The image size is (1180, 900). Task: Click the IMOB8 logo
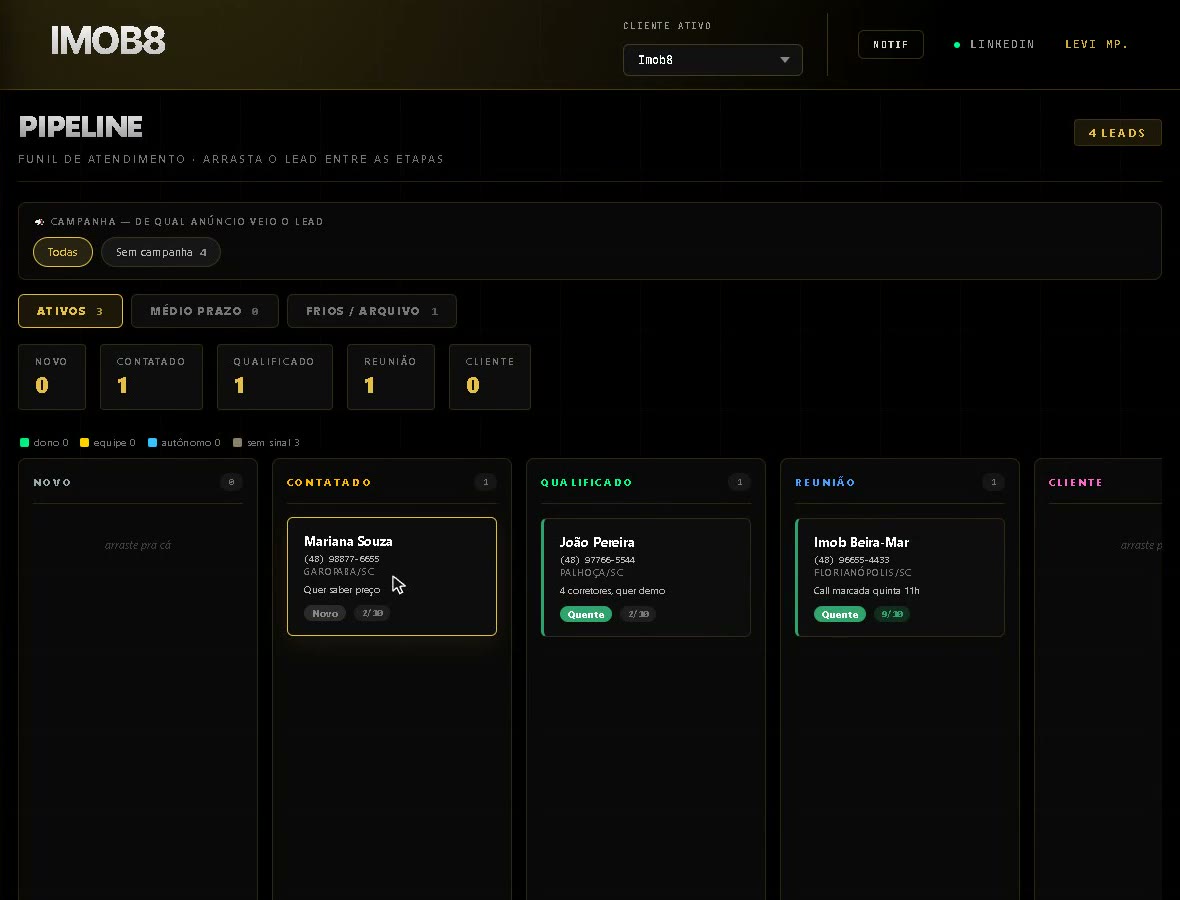coord(108,41)
